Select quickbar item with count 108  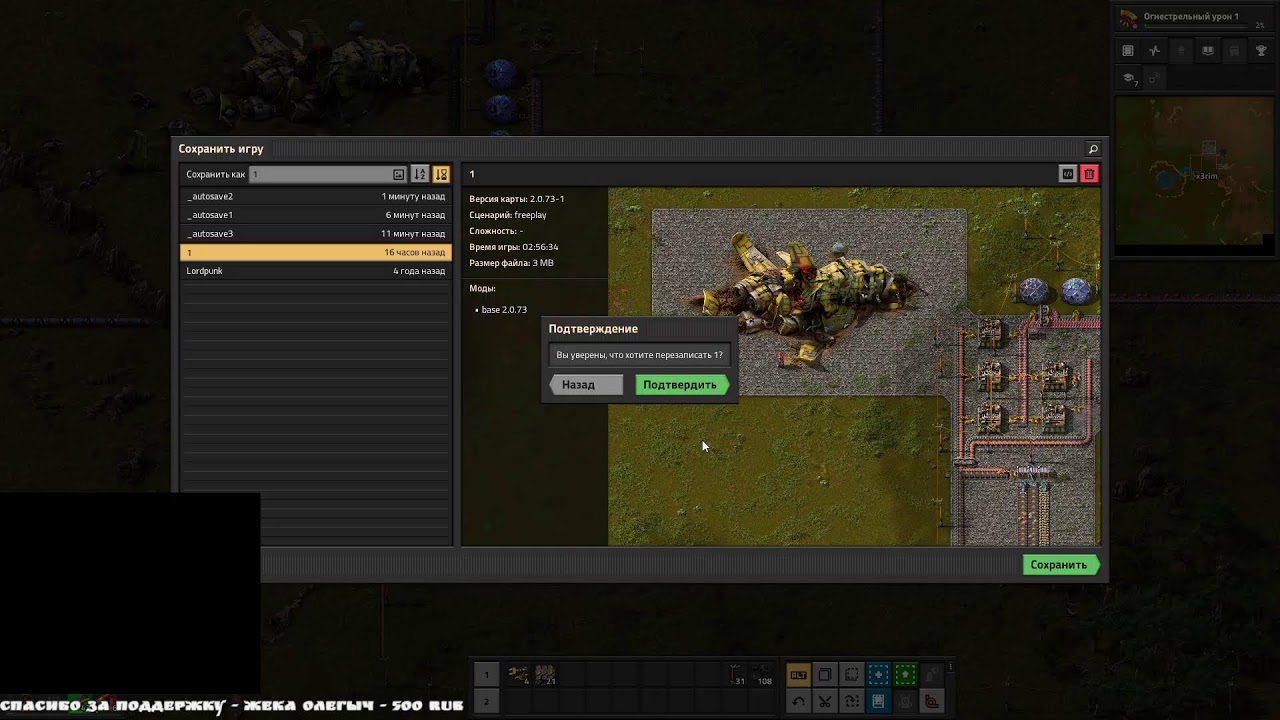pyautogui.click(x=764, y=675)
